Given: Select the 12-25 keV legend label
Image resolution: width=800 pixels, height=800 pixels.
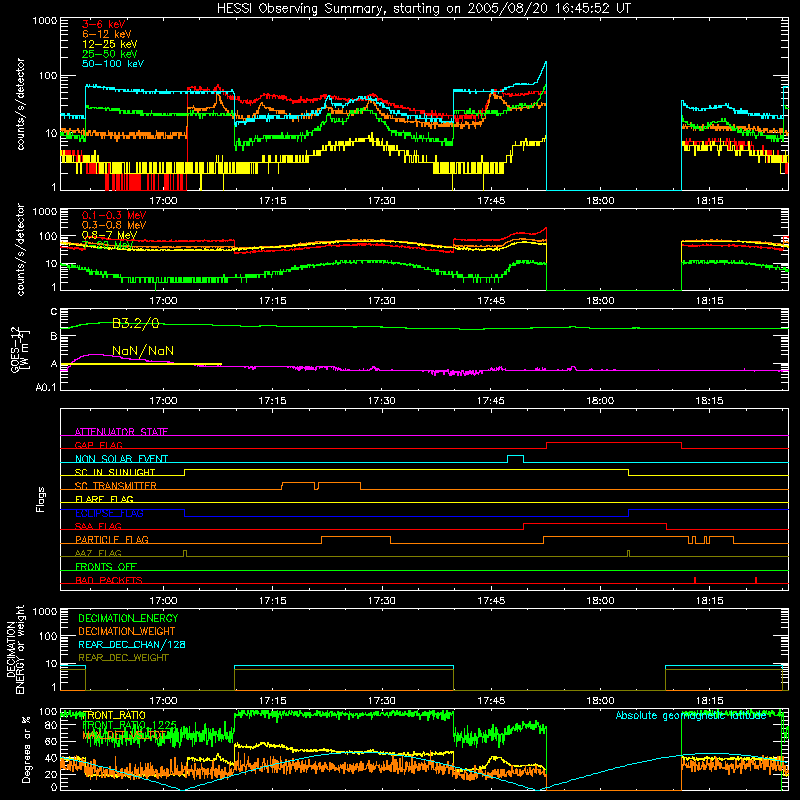Looking at the screenshot, I should [x=110, y=44].
